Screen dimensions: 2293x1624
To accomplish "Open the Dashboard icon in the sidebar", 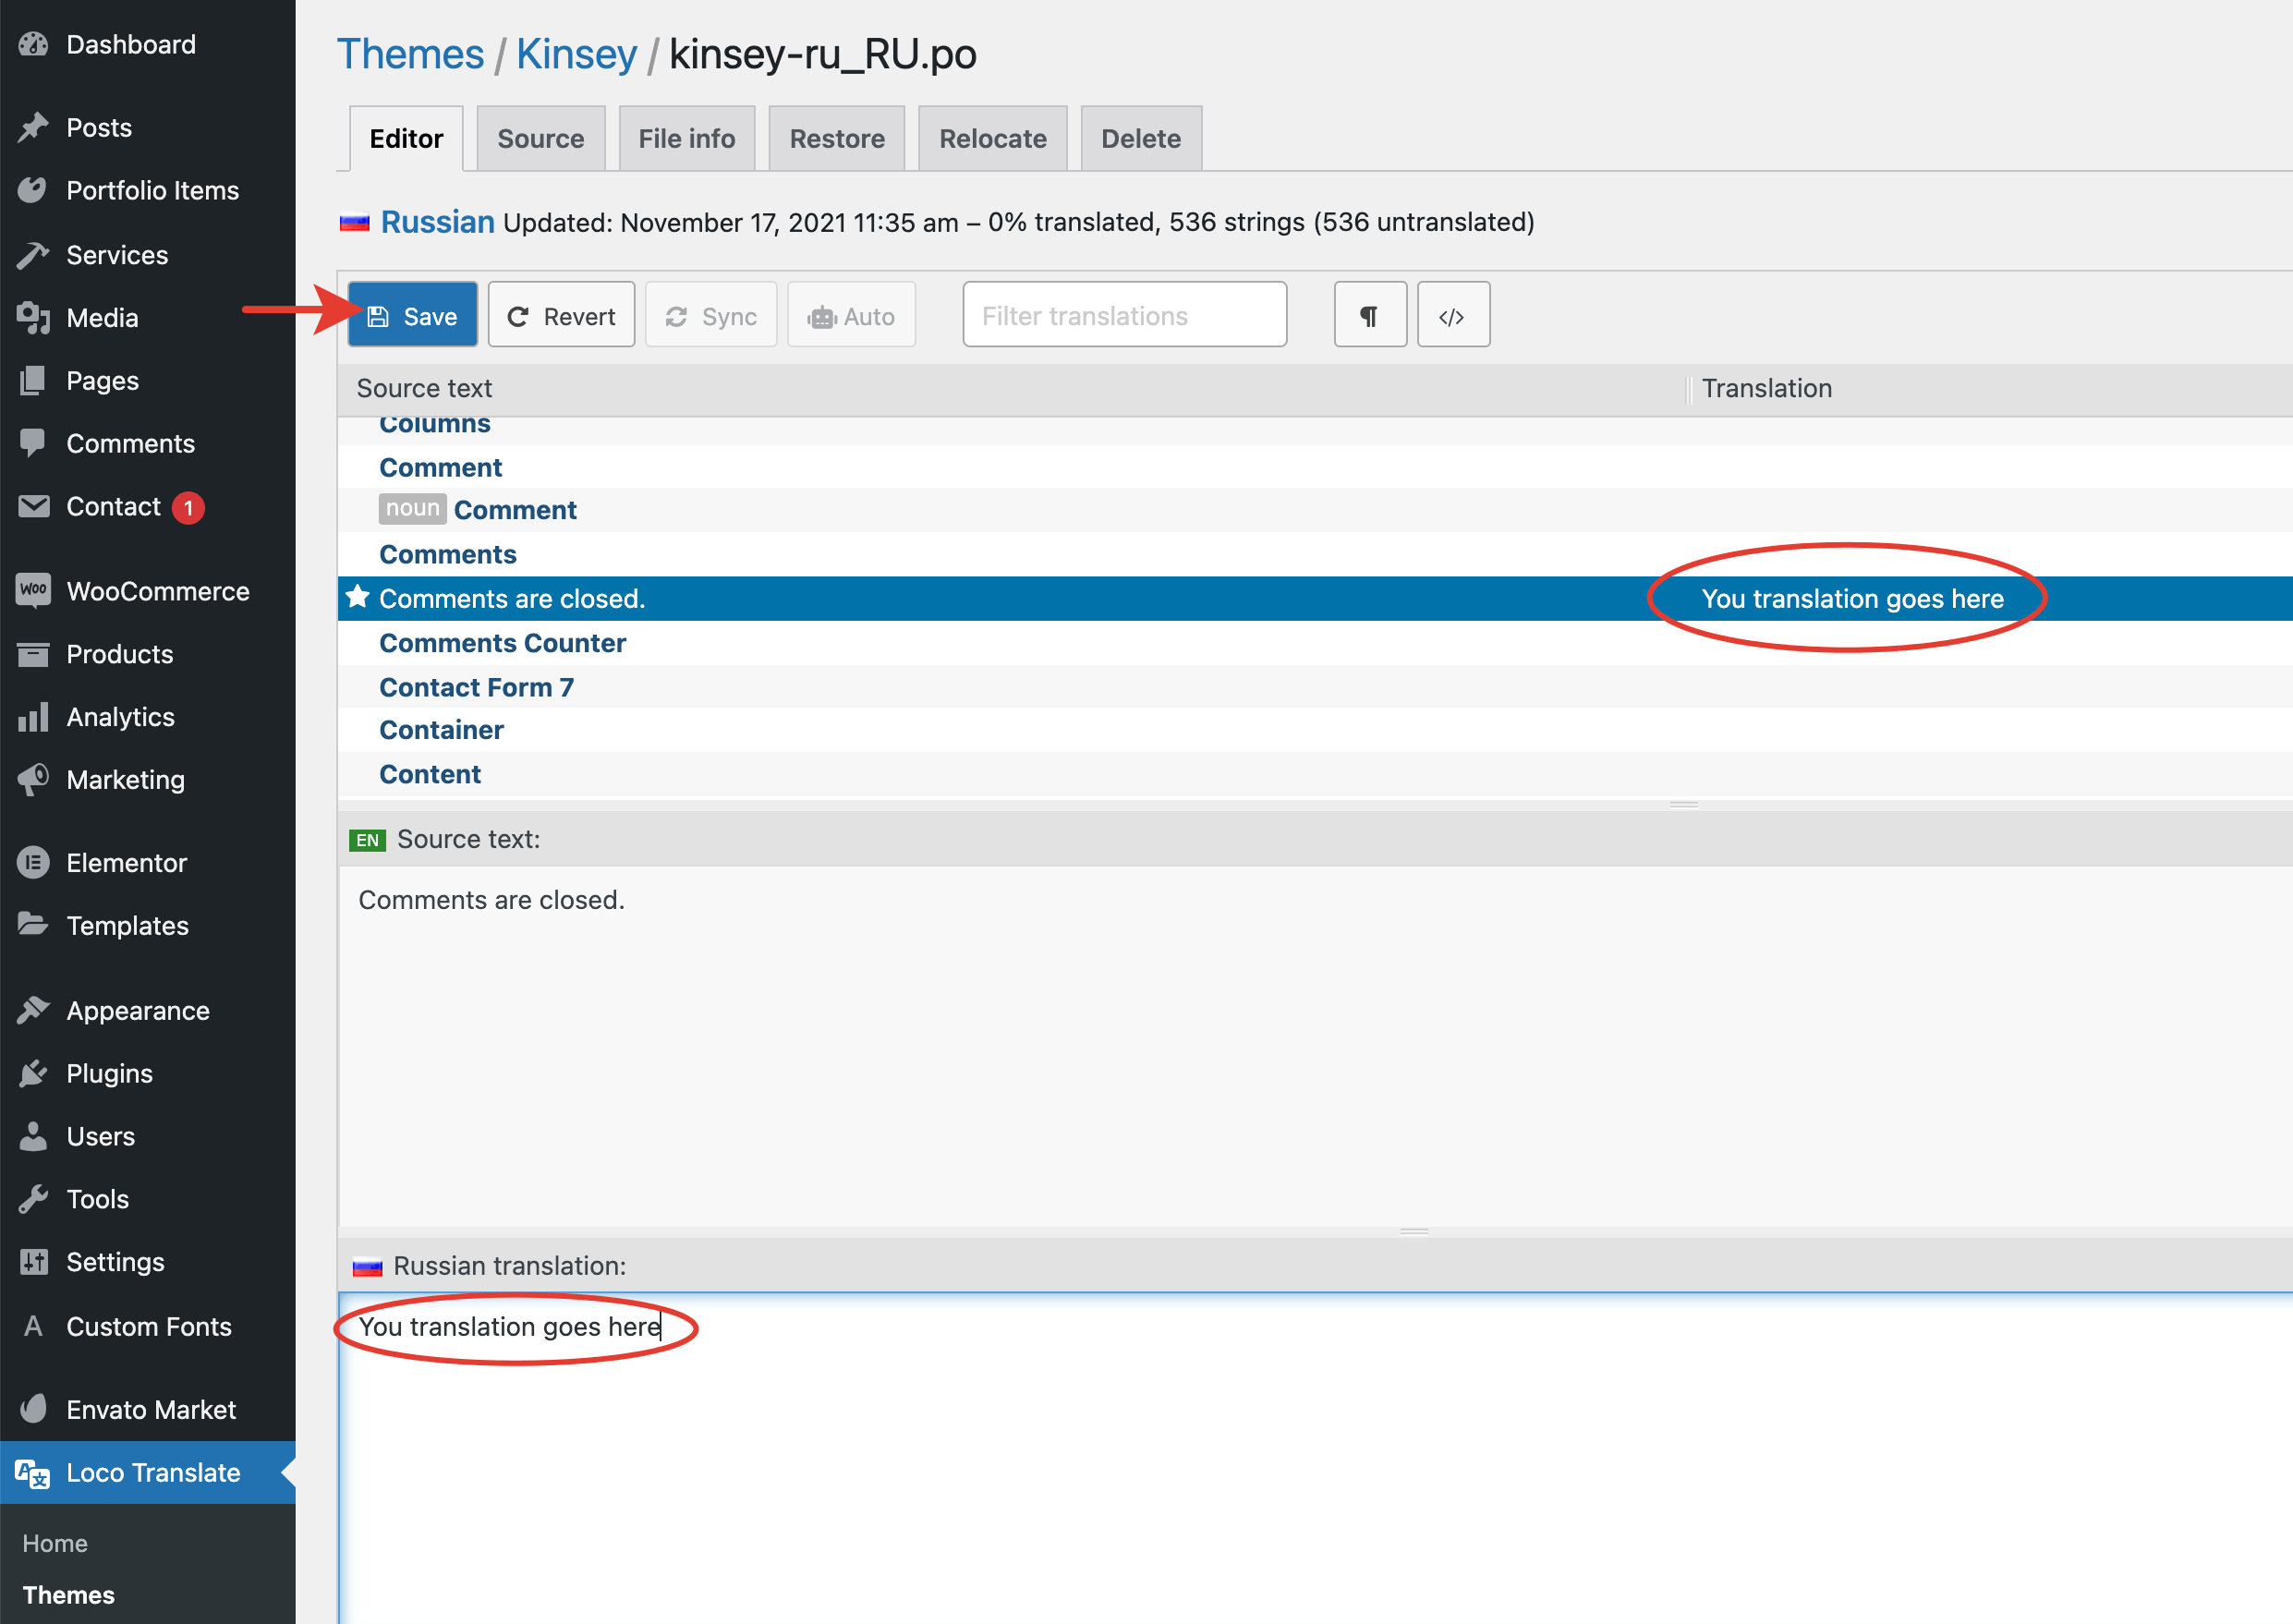I will tap(33, 45).
